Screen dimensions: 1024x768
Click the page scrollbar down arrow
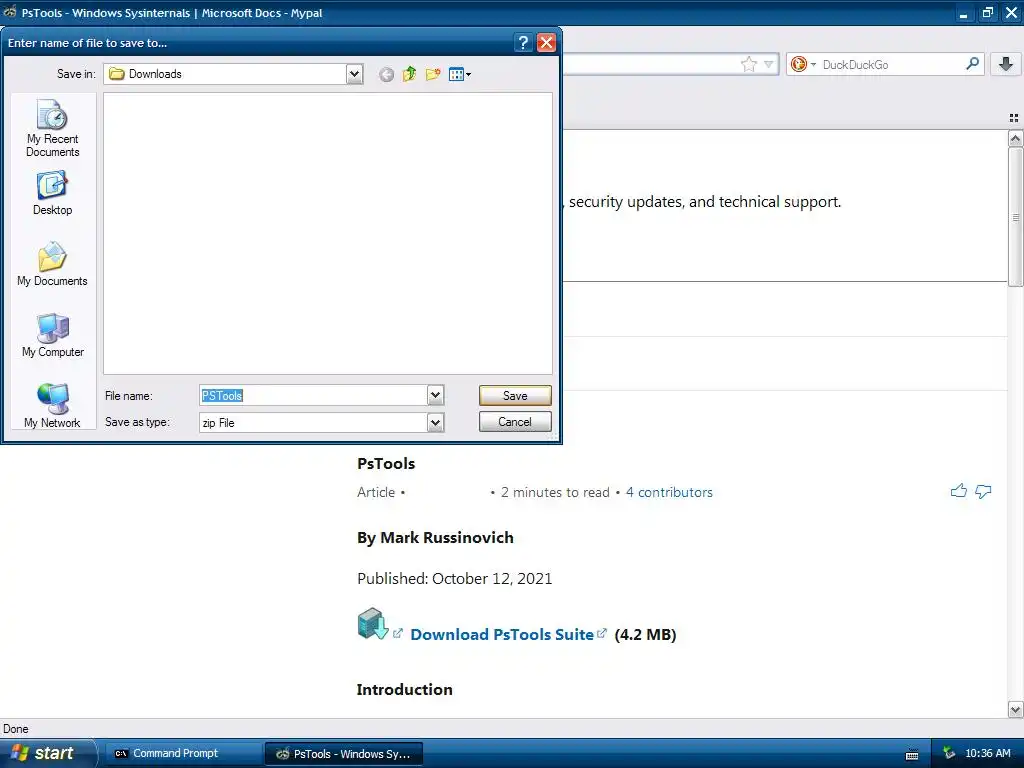pos(1015,709)
